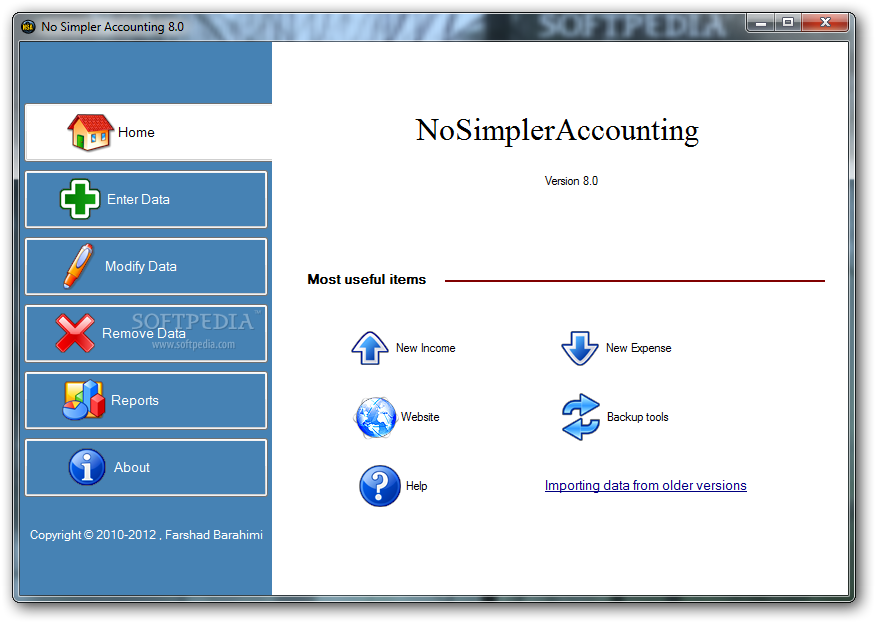Screen dimensions: 876x623
Task: Click the copyright Farshad Barahimi text
Action: [x=146, y=535]
